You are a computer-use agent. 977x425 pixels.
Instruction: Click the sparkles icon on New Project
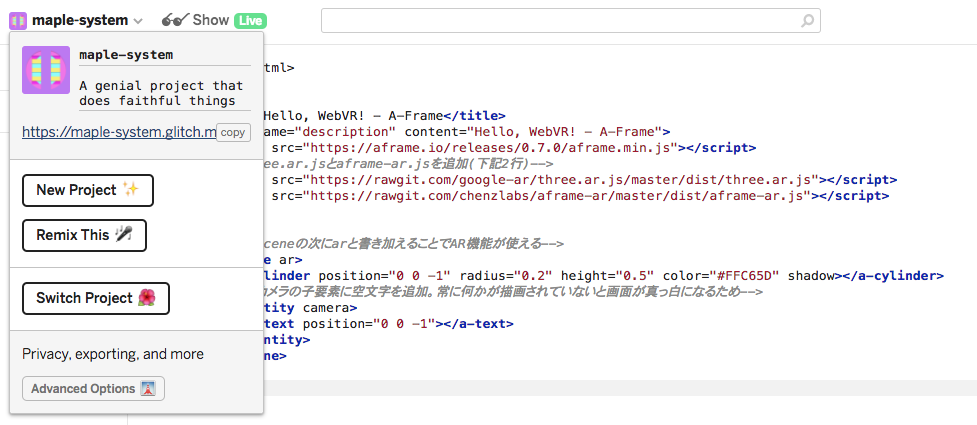pyautogui.click(x=131, y=189)
